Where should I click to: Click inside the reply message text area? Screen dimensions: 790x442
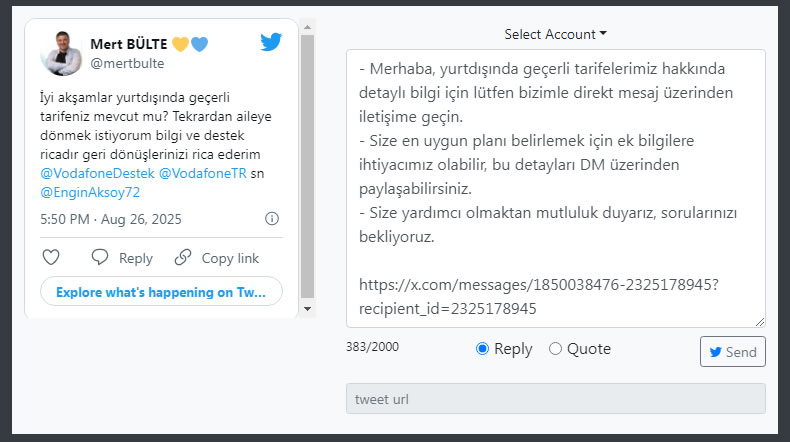coord(555,188)
